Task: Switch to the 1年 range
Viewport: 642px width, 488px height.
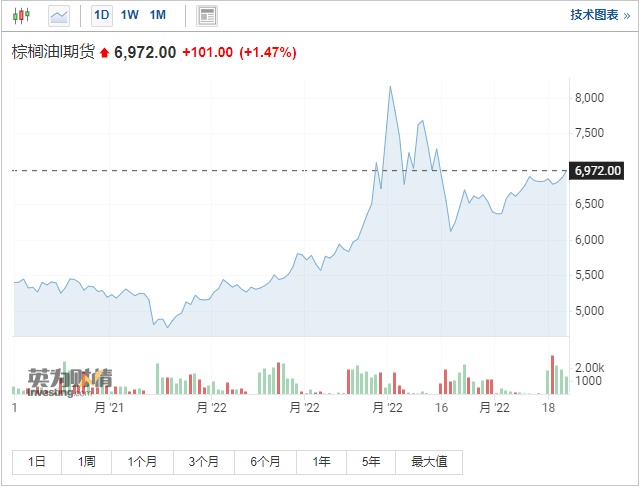Action: tap(322, 462)
